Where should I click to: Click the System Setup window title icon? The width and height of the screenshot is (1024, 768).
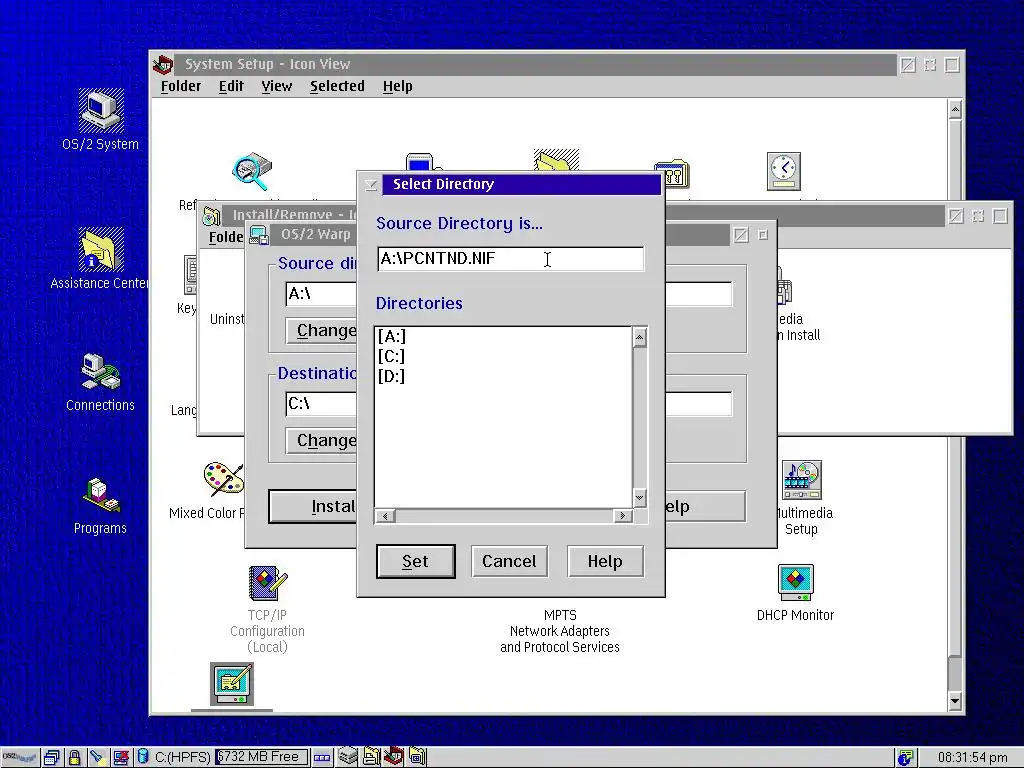coord(163,65)
